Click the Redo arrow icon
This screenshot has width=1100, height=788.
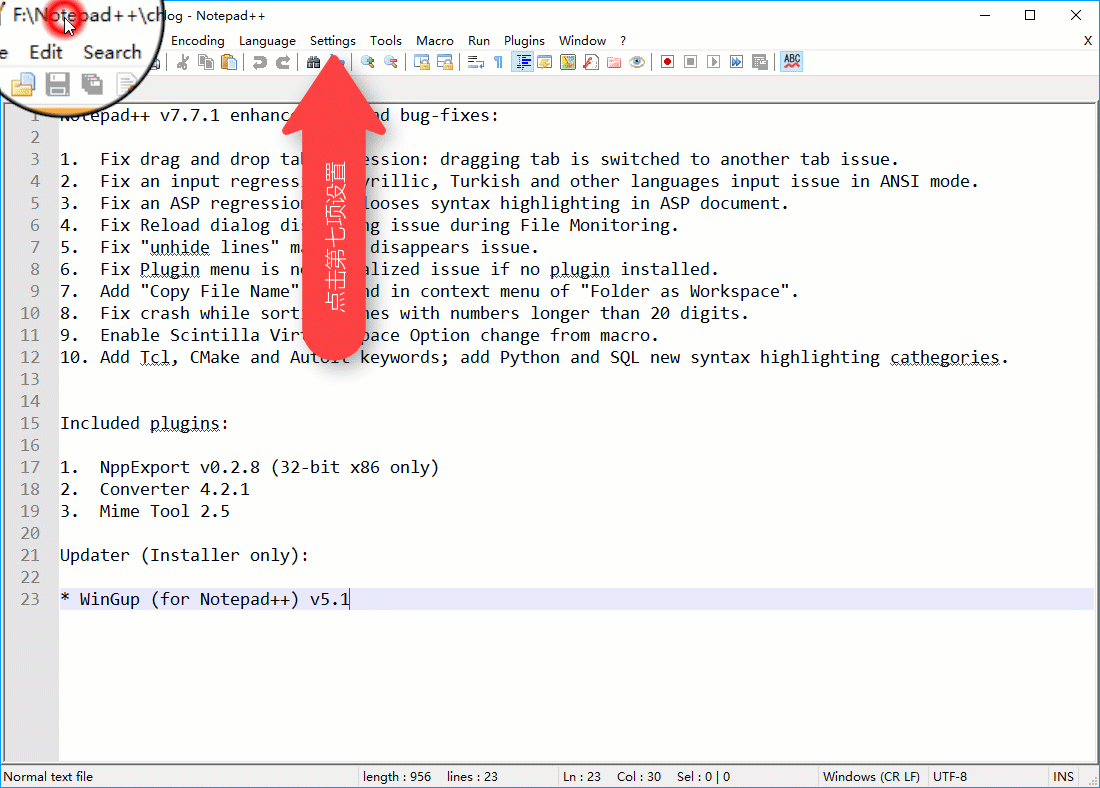click(x=283, y=62)
